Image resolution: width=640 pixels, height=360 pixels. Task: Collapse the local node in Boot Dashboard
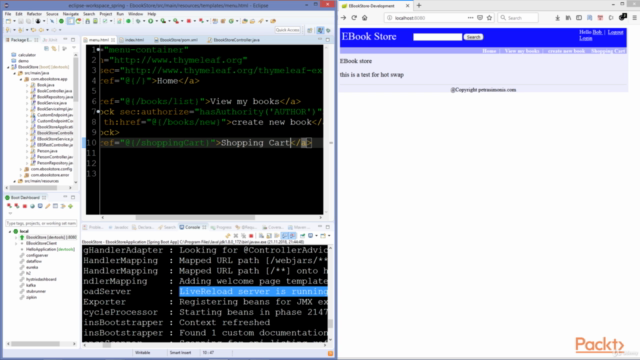[10, 231]
